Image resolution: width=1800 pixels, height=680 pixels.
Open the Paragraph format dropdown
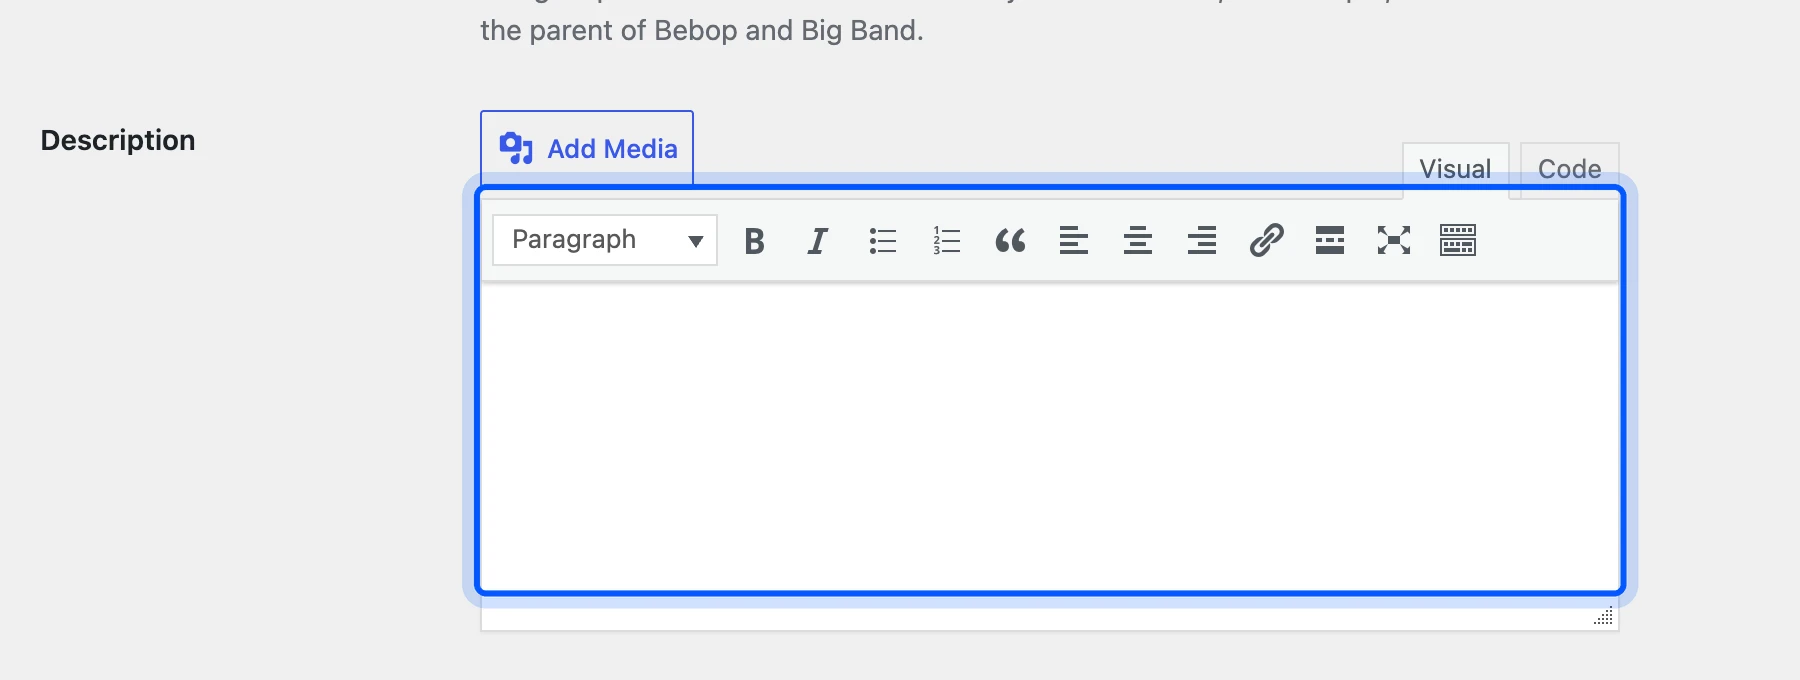(x=605, y=240)
